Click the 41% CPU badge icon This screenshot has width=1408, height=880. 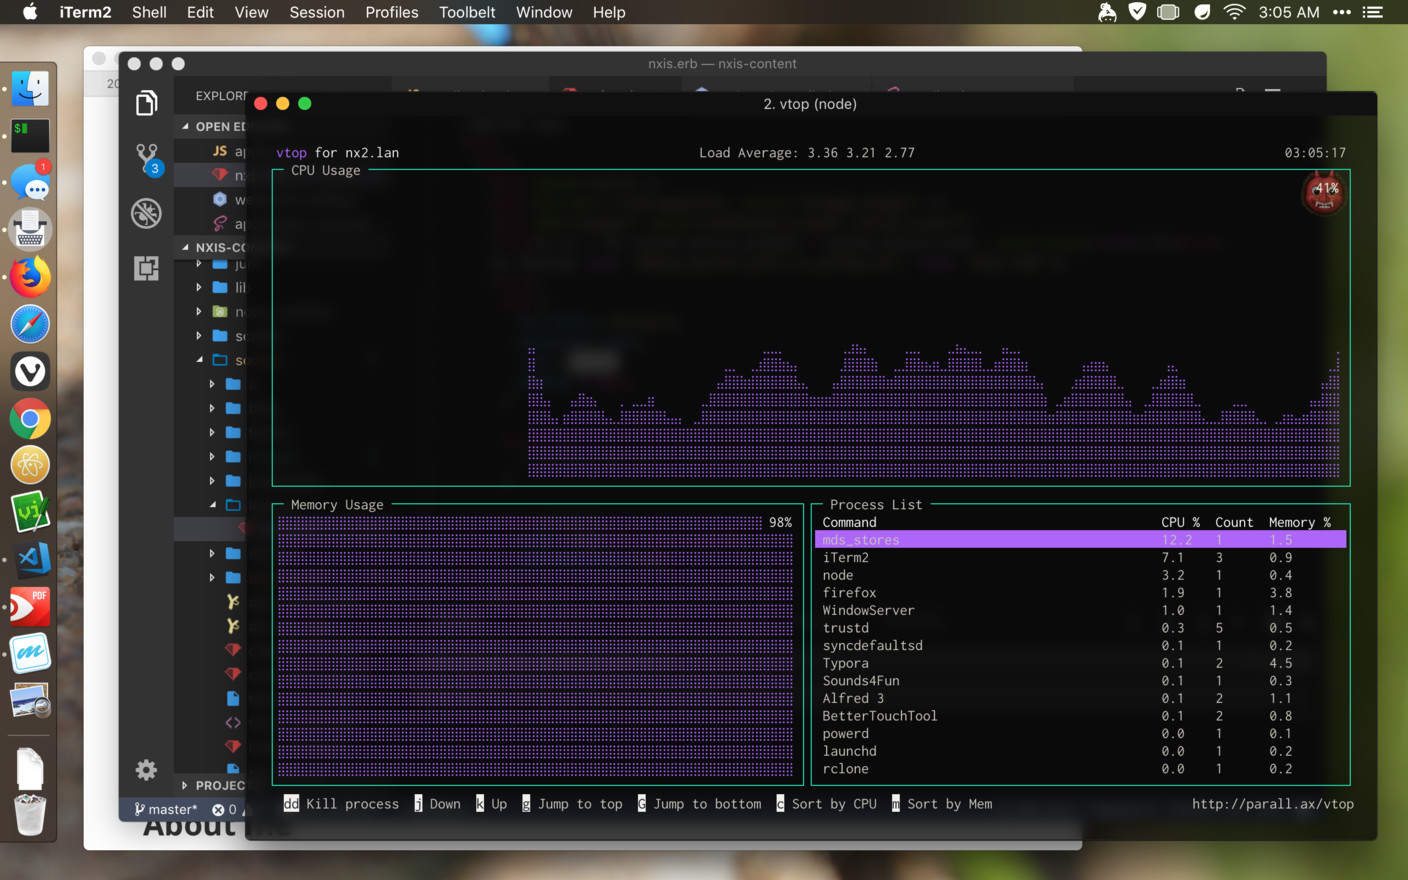(x=1323, y=191)
